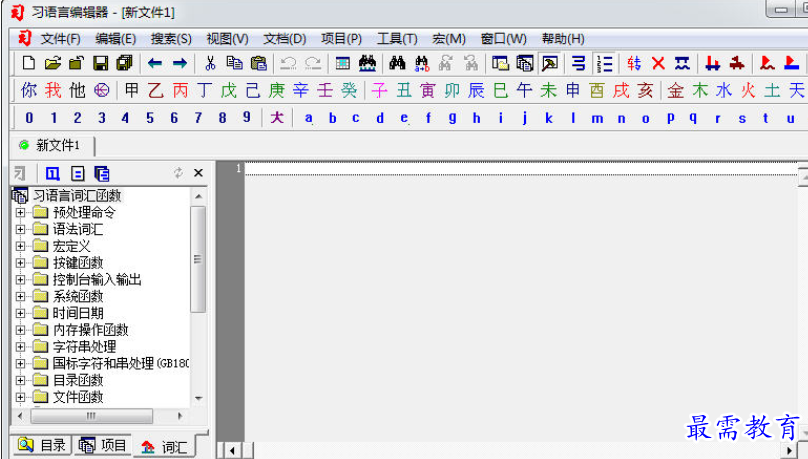Click the red X toolbar icon
Viewport: 808px width, 459px height.
point(658,63)
